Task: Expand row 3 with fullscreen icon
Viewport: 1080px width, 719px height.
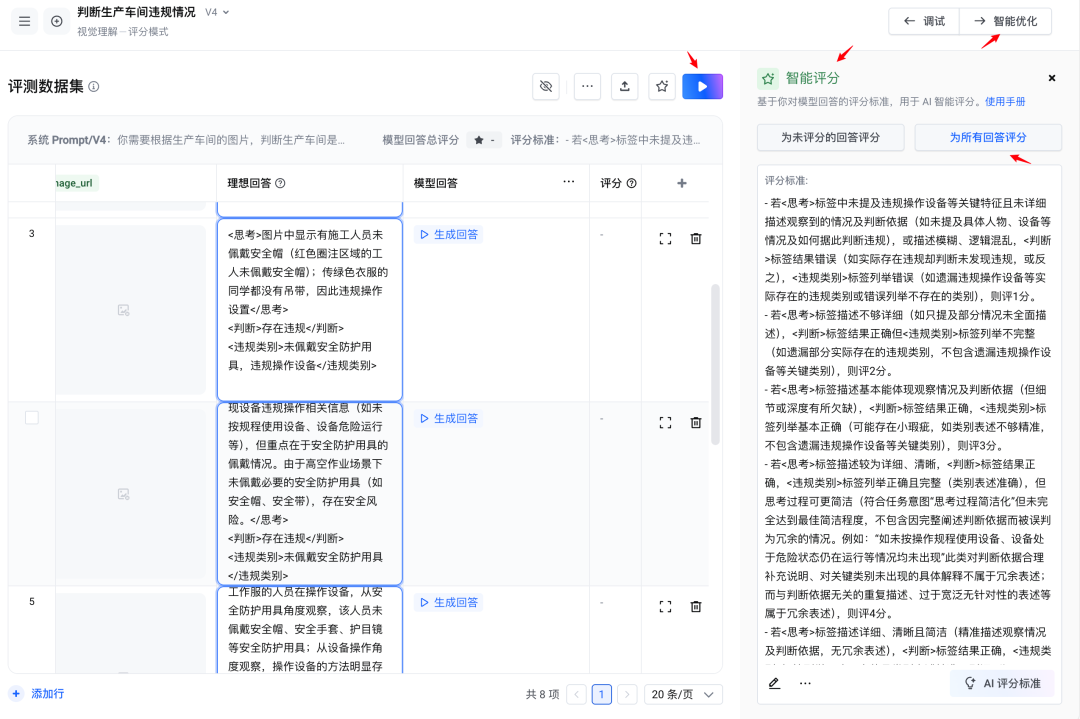Action: click(665, 238)
